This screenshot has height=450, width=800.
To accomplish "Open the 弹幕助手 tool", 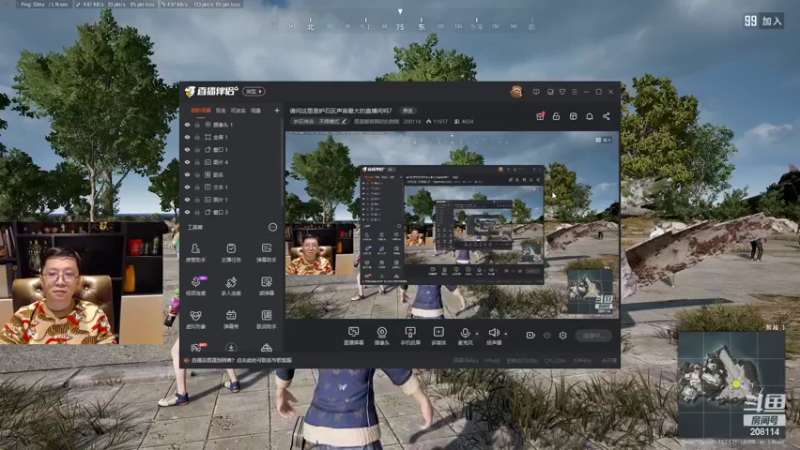I will coord(266,253).
